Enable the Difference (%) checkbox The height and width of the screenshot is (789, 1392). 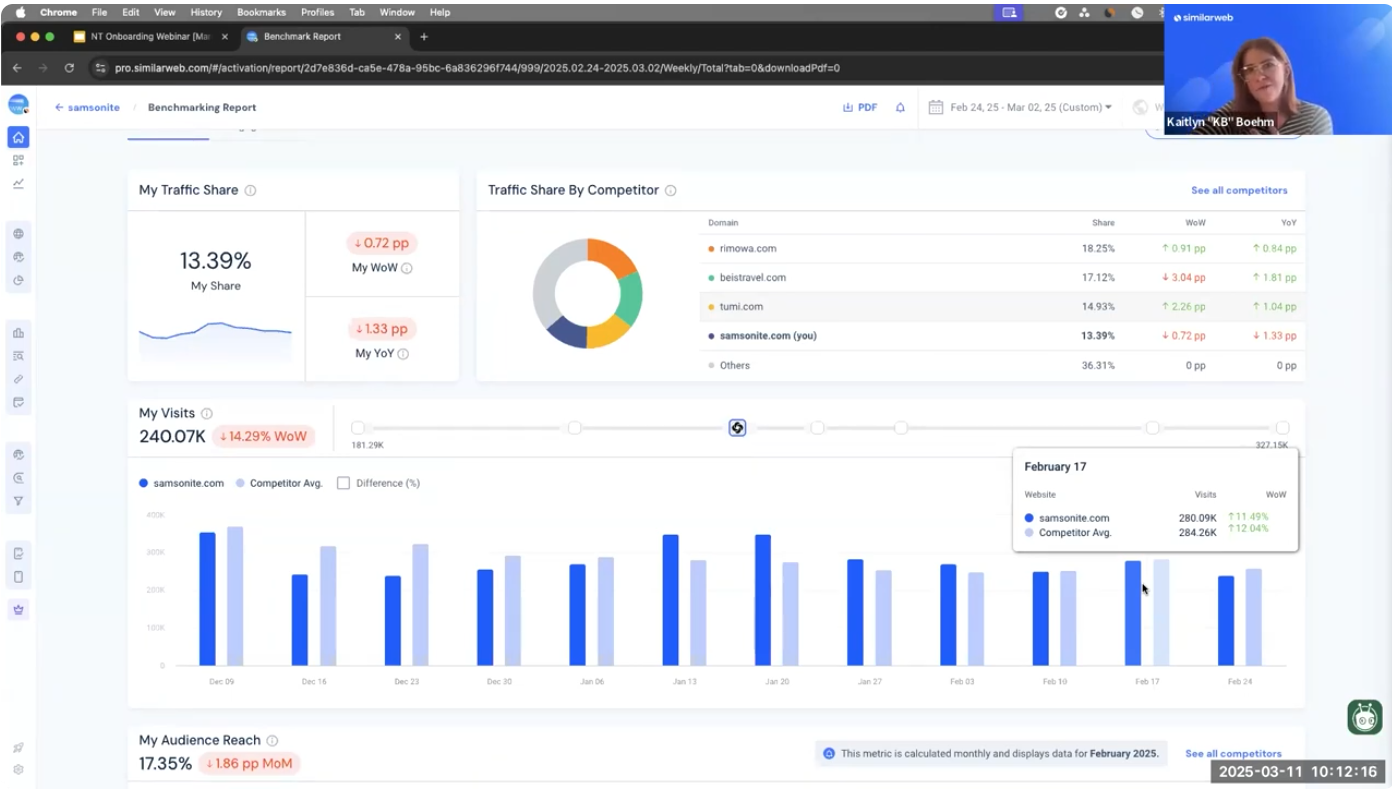(x=343, y=483)
